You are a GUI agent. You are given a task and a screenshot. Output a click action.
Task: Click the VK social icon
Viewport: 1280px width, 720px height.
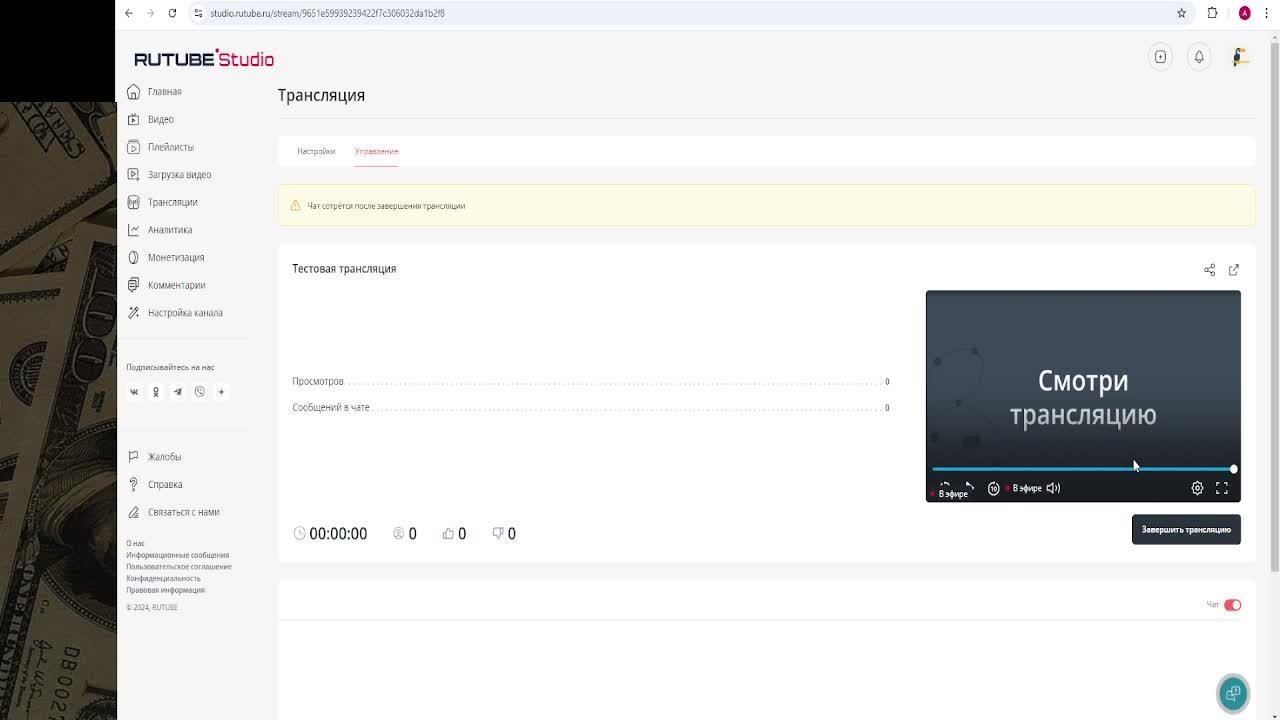(134, 392)
